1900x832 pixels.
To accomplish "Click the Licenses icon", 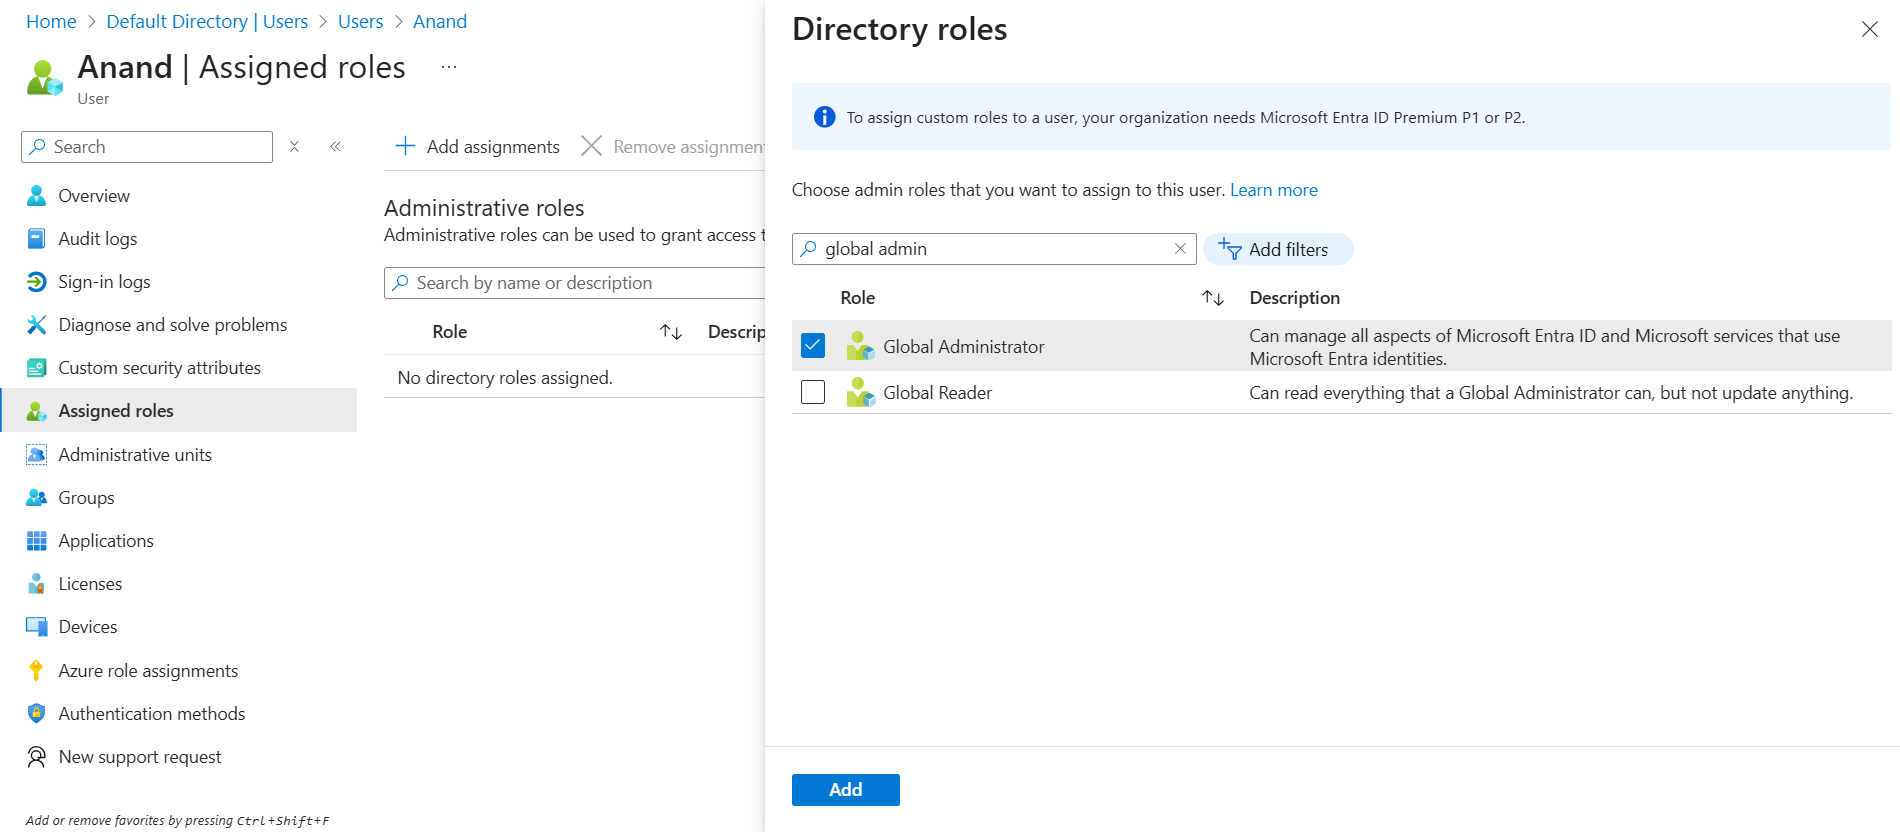I will (x=37, y=584).
